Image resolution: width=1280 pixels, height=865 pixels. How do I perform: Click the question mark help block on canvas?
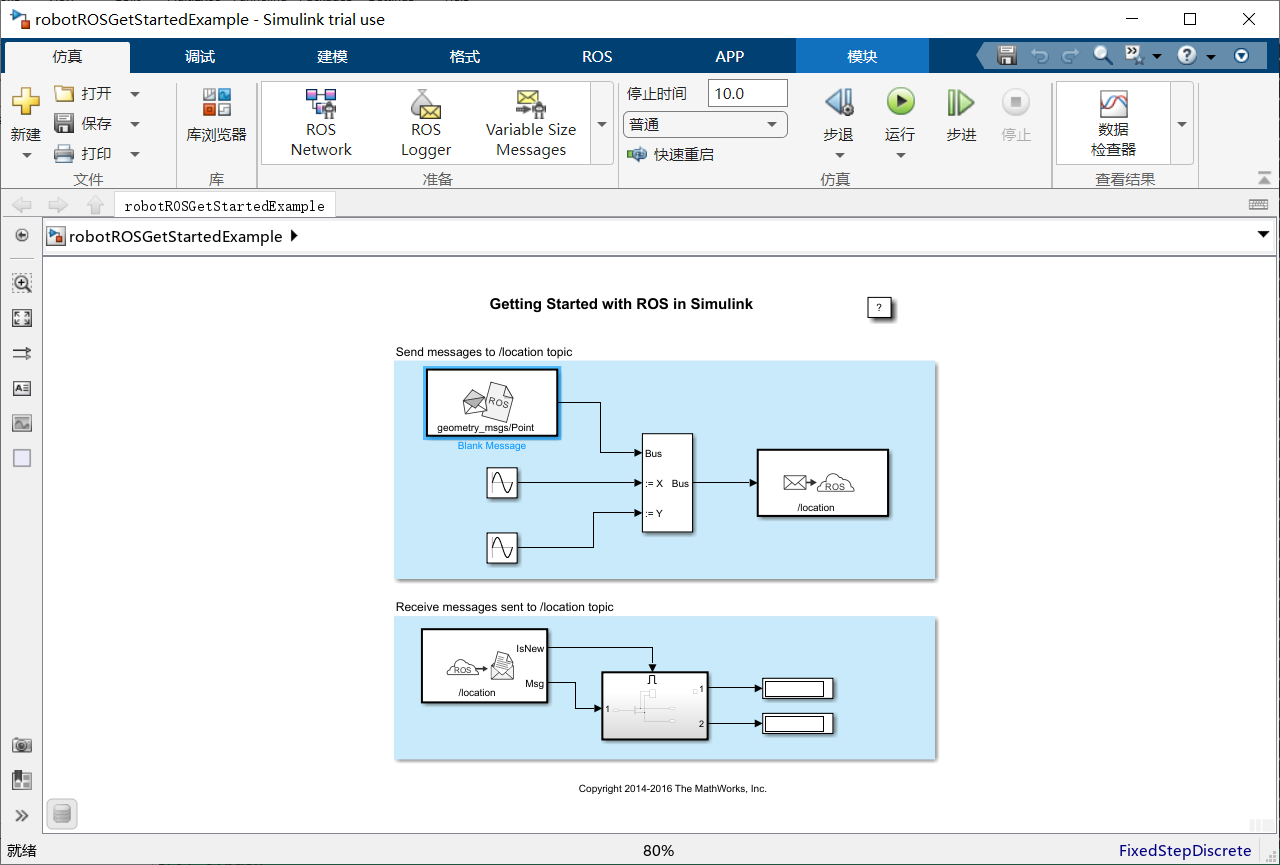[879, 308]
